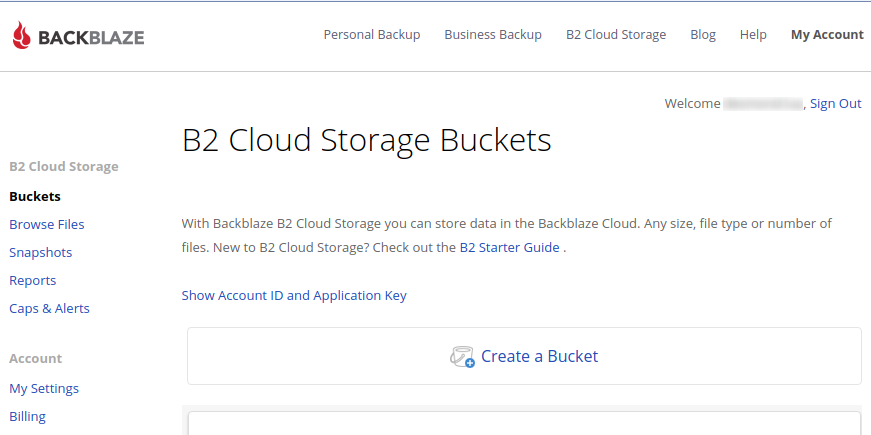This screenshot has width=871, height=435.
Task: Open Reports from the sidebar
Action: (x=32, y=280)
